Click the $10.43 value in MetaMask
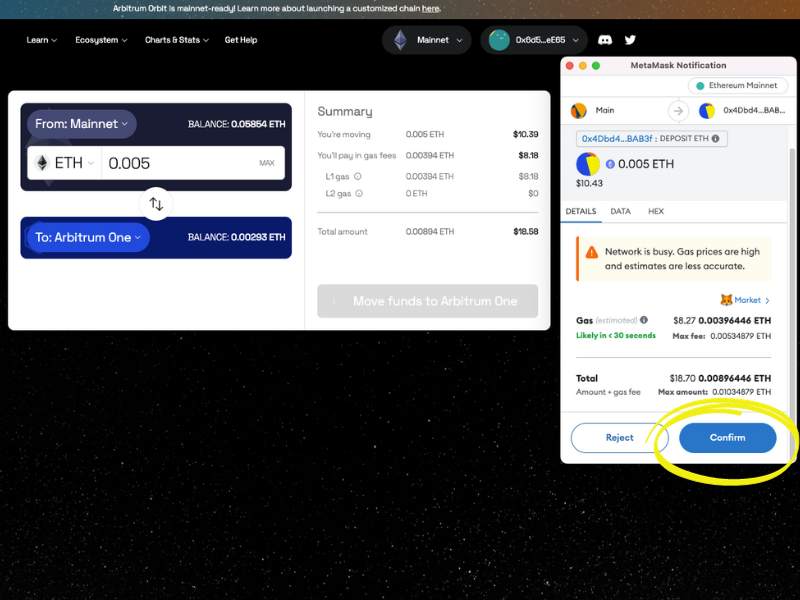 (589, 183)
